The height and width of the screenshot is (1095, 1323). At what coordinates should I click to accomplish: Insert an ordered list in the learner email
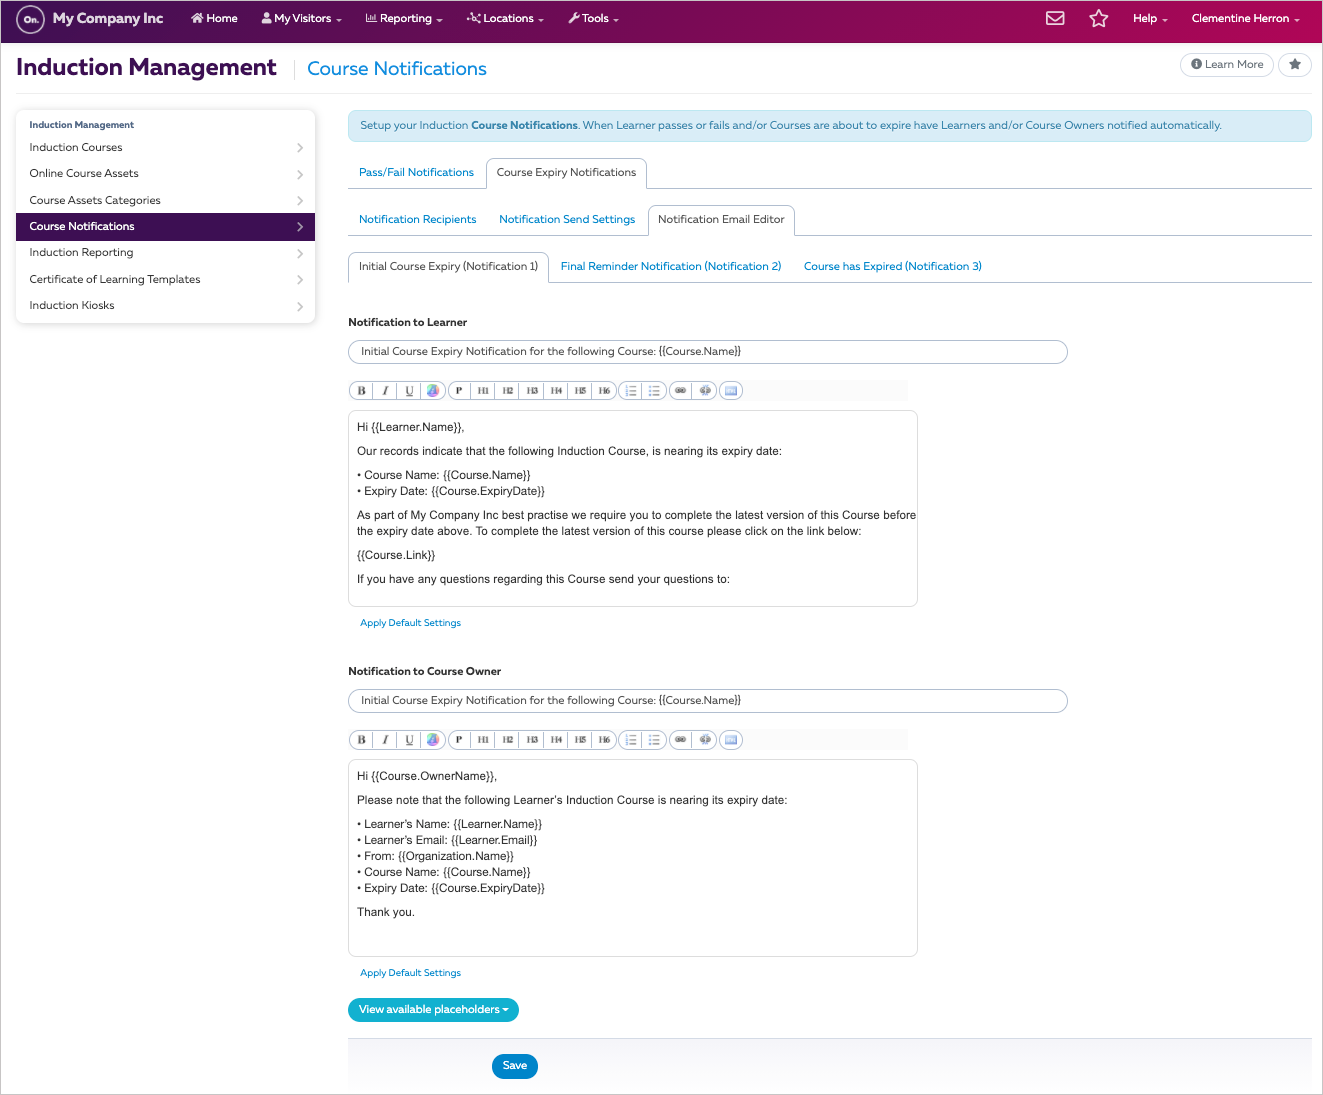coord(630,390)
